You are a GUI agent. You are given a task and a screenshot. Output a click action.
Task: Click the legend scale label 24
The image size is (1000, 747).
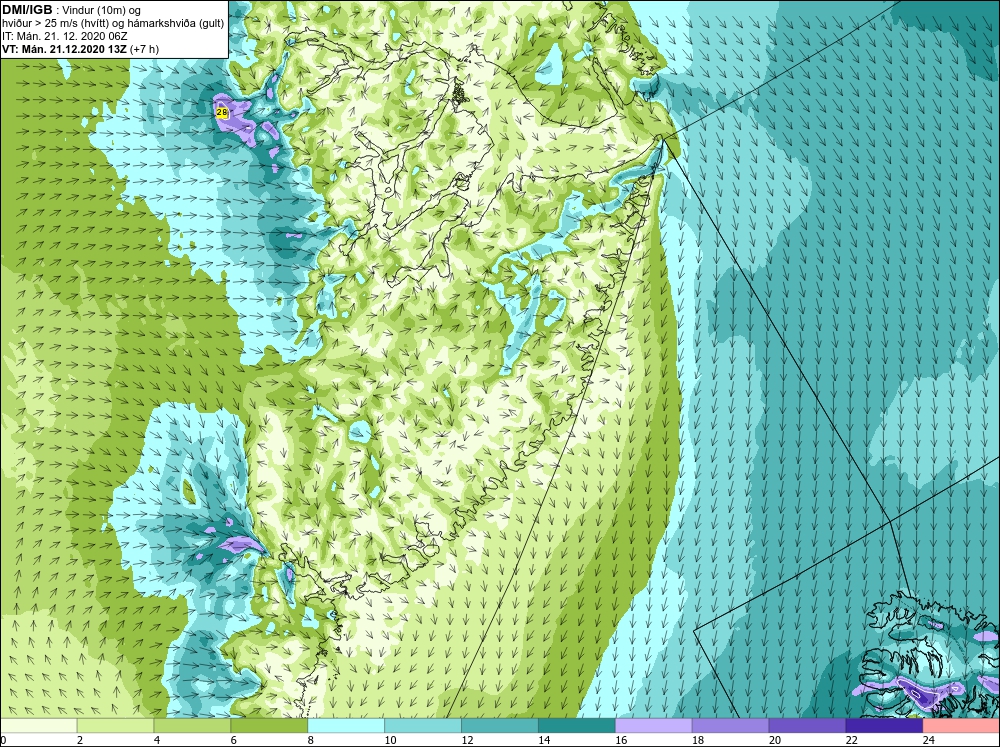tap(929, 740)
